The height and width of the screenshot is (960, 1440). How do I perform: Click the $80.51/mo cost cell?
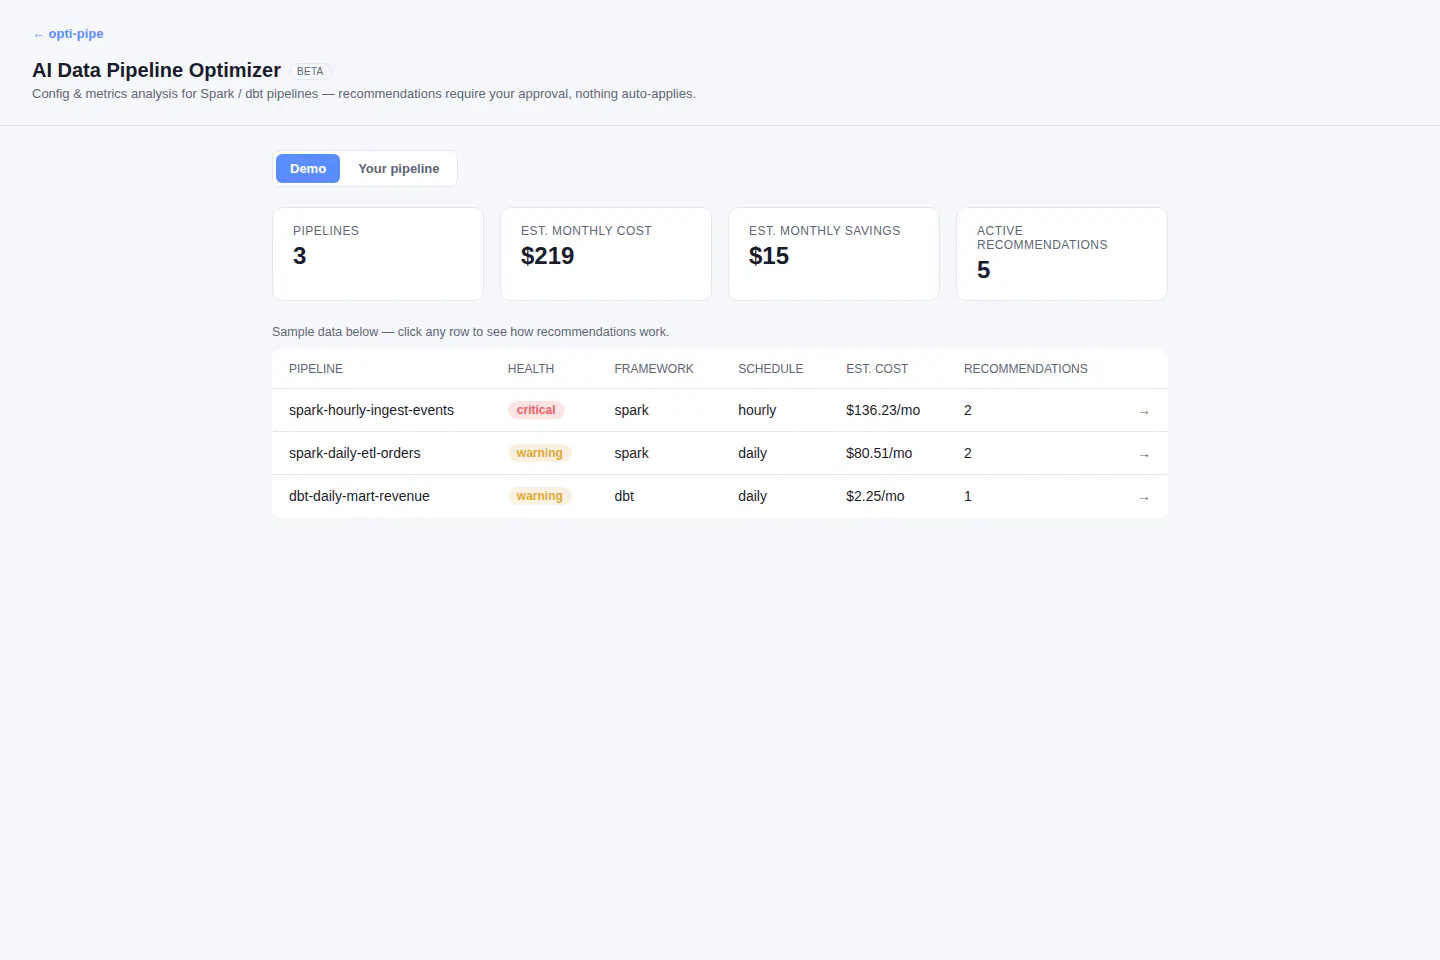[x=879, y=453]
